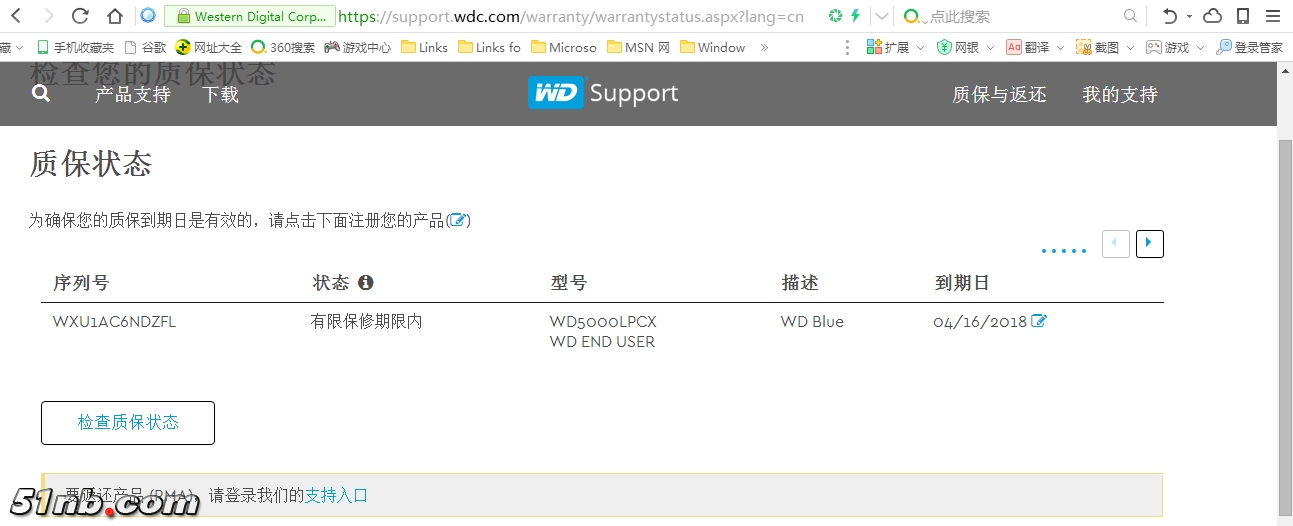Open 质保与返还 in the WD navigation
The width and height of the screenshot is (1293, 526).
[x=999, y=95]
